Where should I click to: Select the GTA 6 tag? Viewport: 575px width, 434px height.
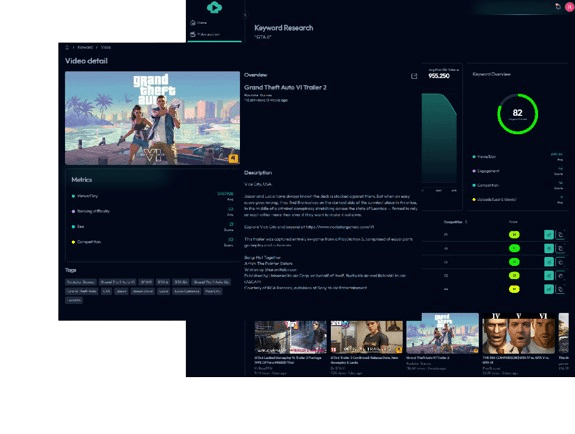pyautogui.click(x=163, y=282)
